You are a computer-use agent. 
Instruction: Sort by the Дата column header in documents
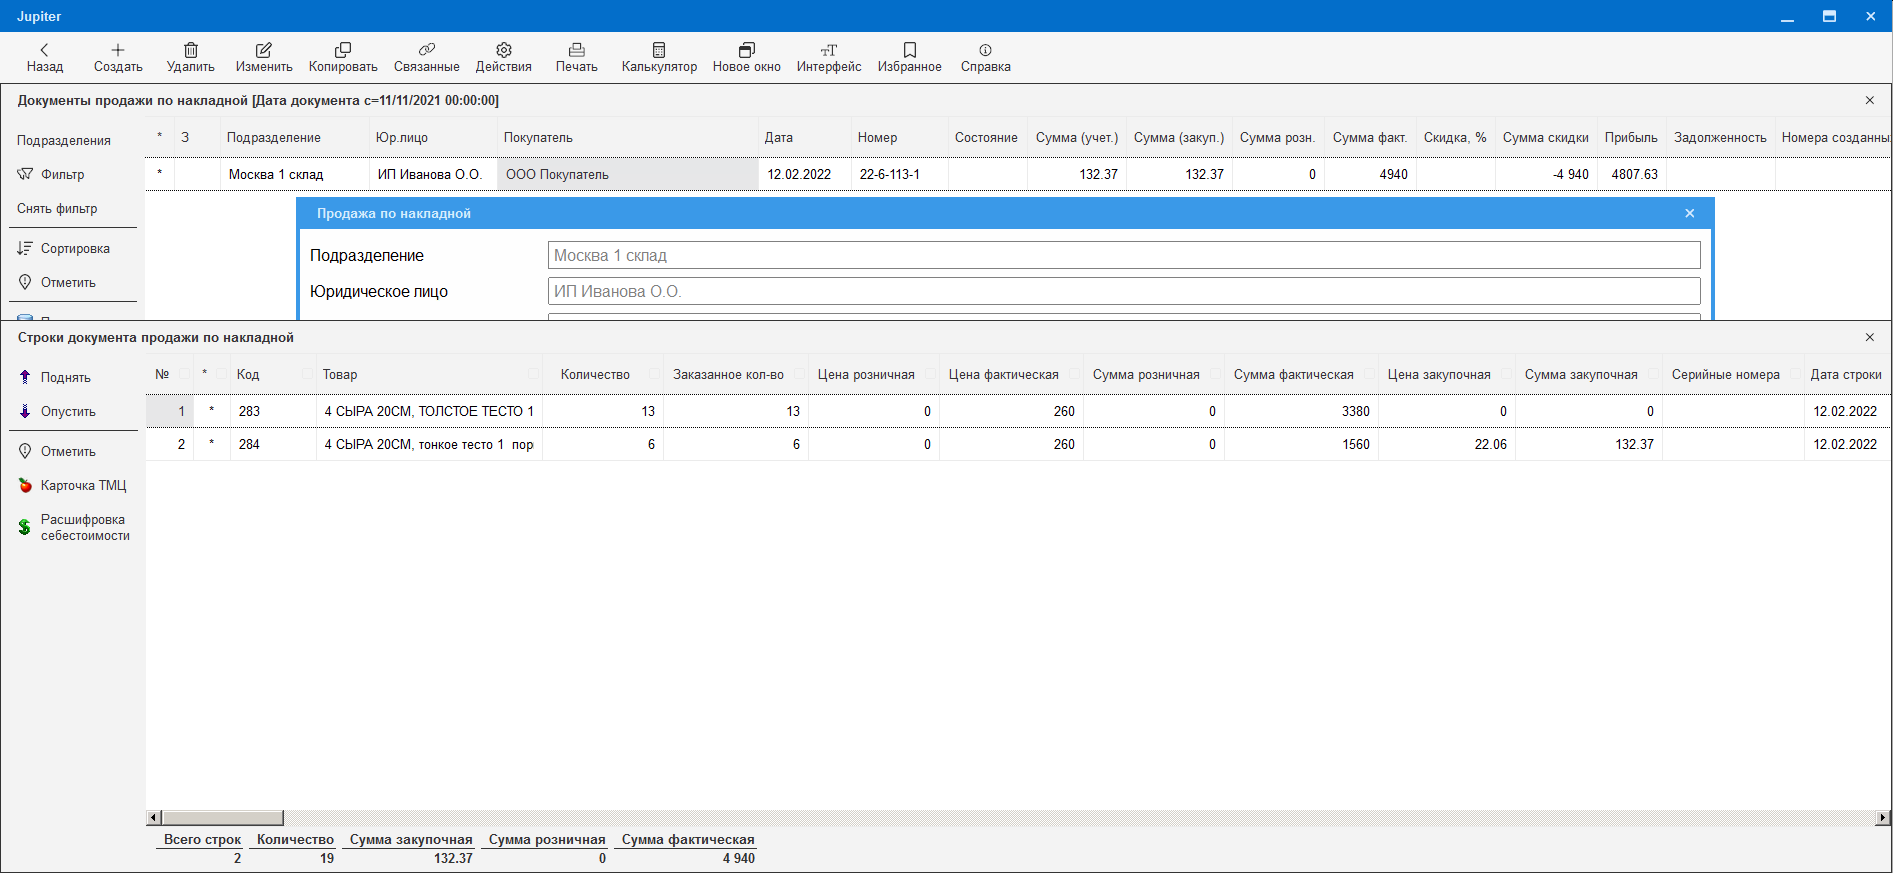[x=803, y=137]
